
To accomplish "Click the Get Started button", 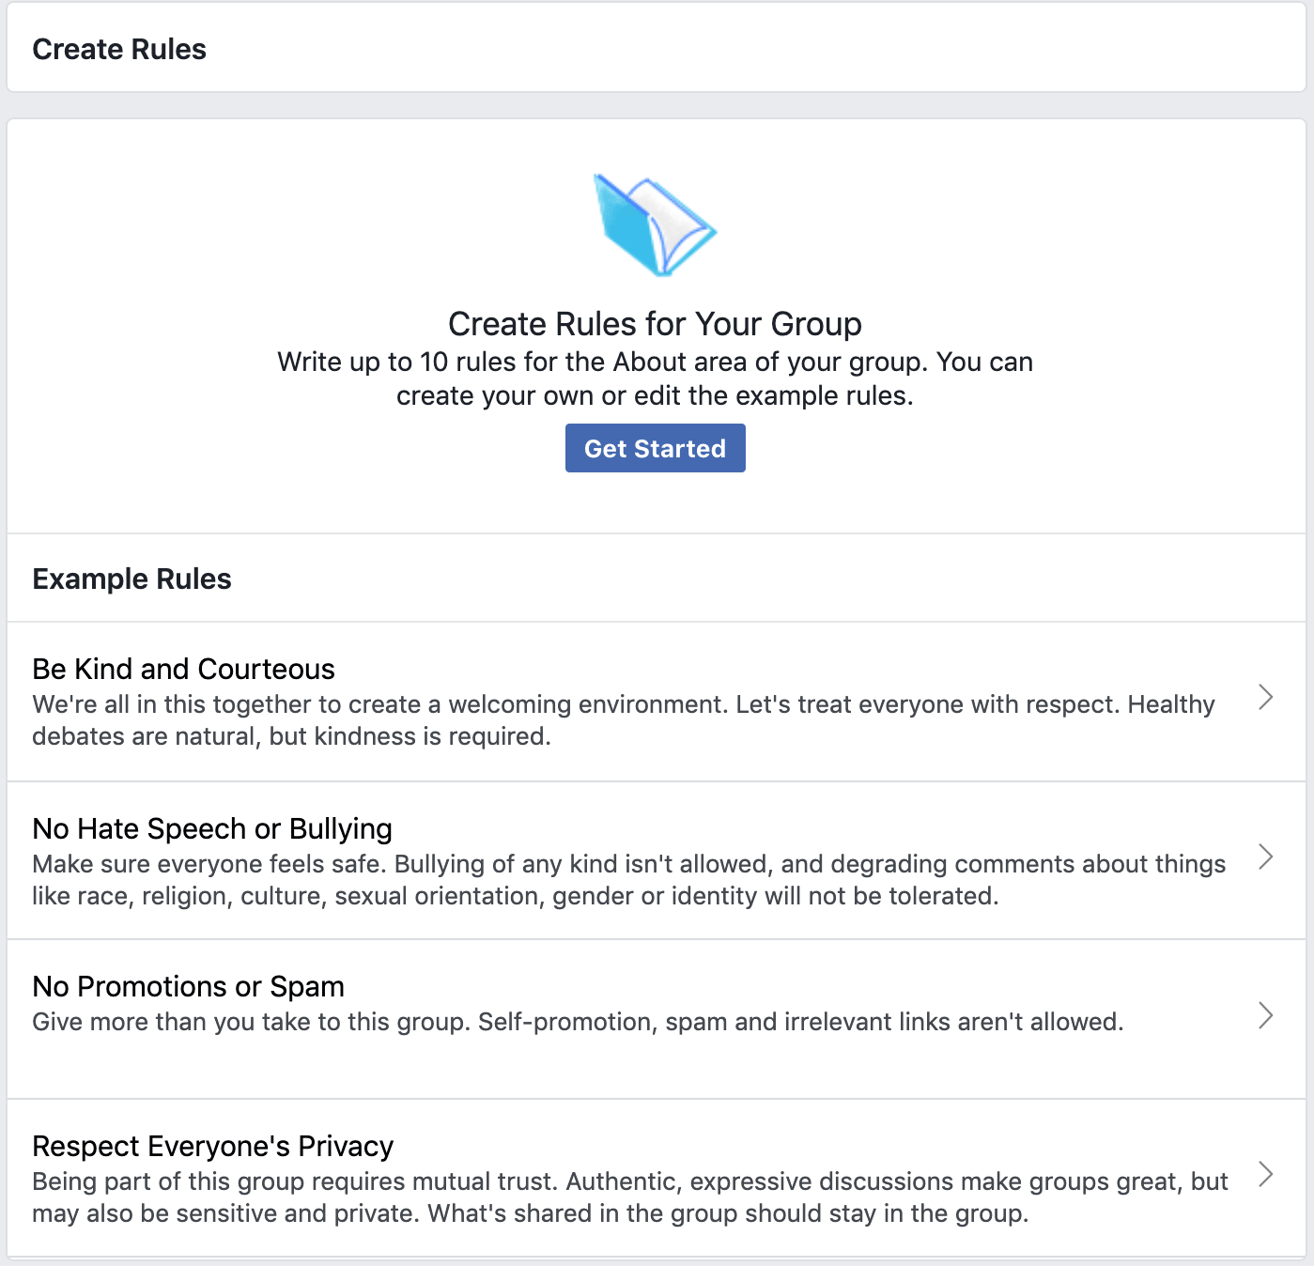I will 655,448.
